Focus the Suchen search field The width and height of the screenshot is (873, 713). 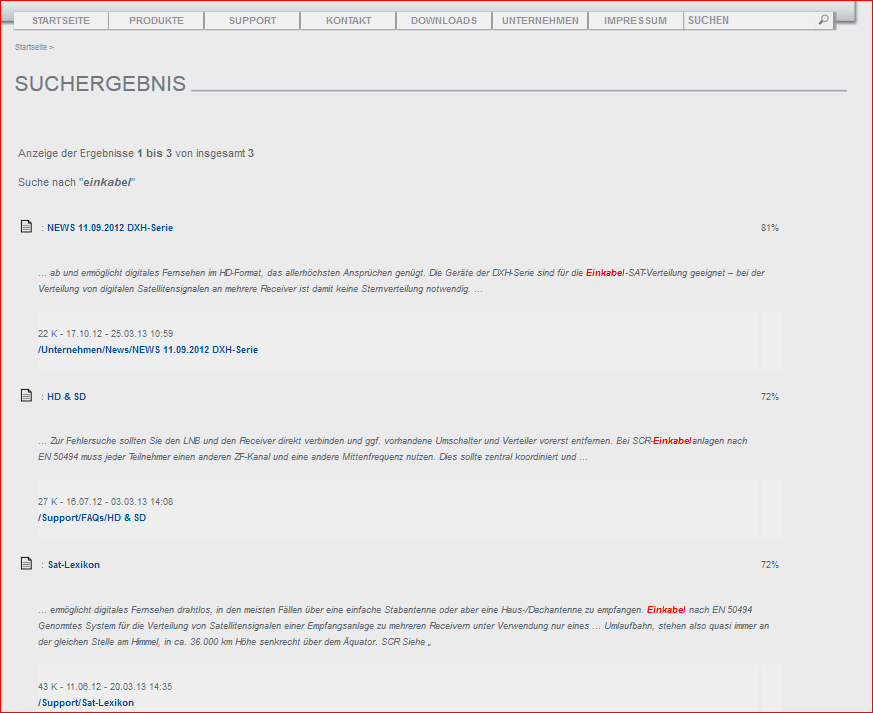748,21
